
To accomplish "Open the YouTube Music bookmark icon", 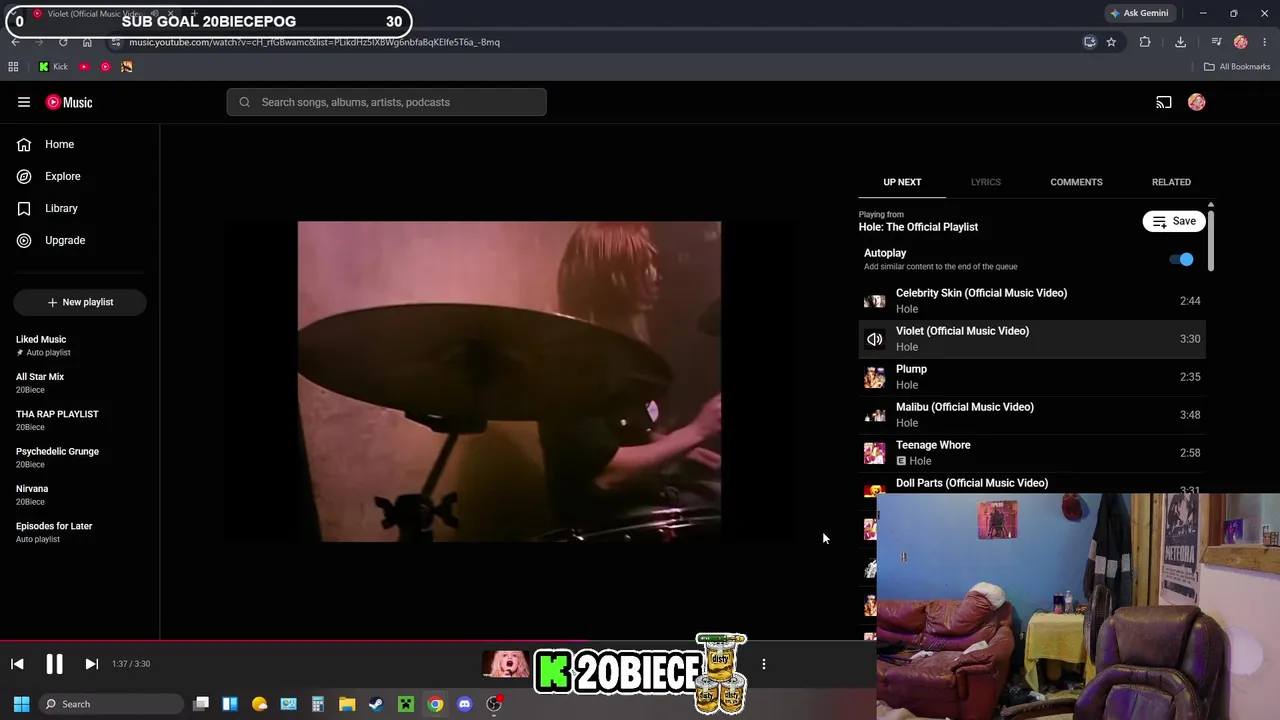I will [x=105, y=67].
